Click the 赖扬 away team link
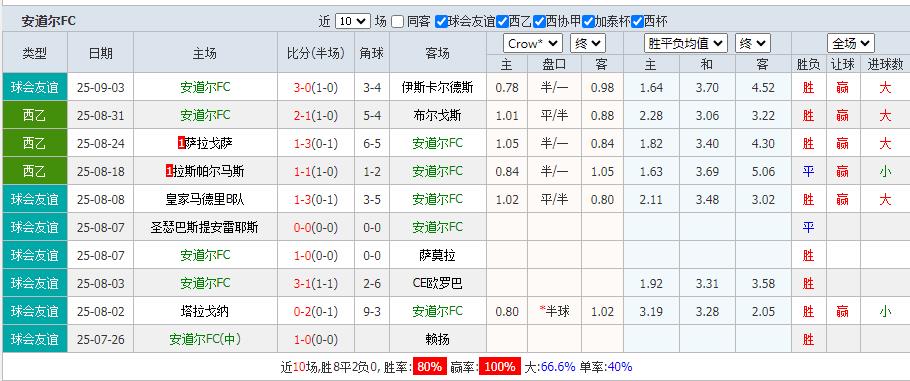 [x=438, y=339]
